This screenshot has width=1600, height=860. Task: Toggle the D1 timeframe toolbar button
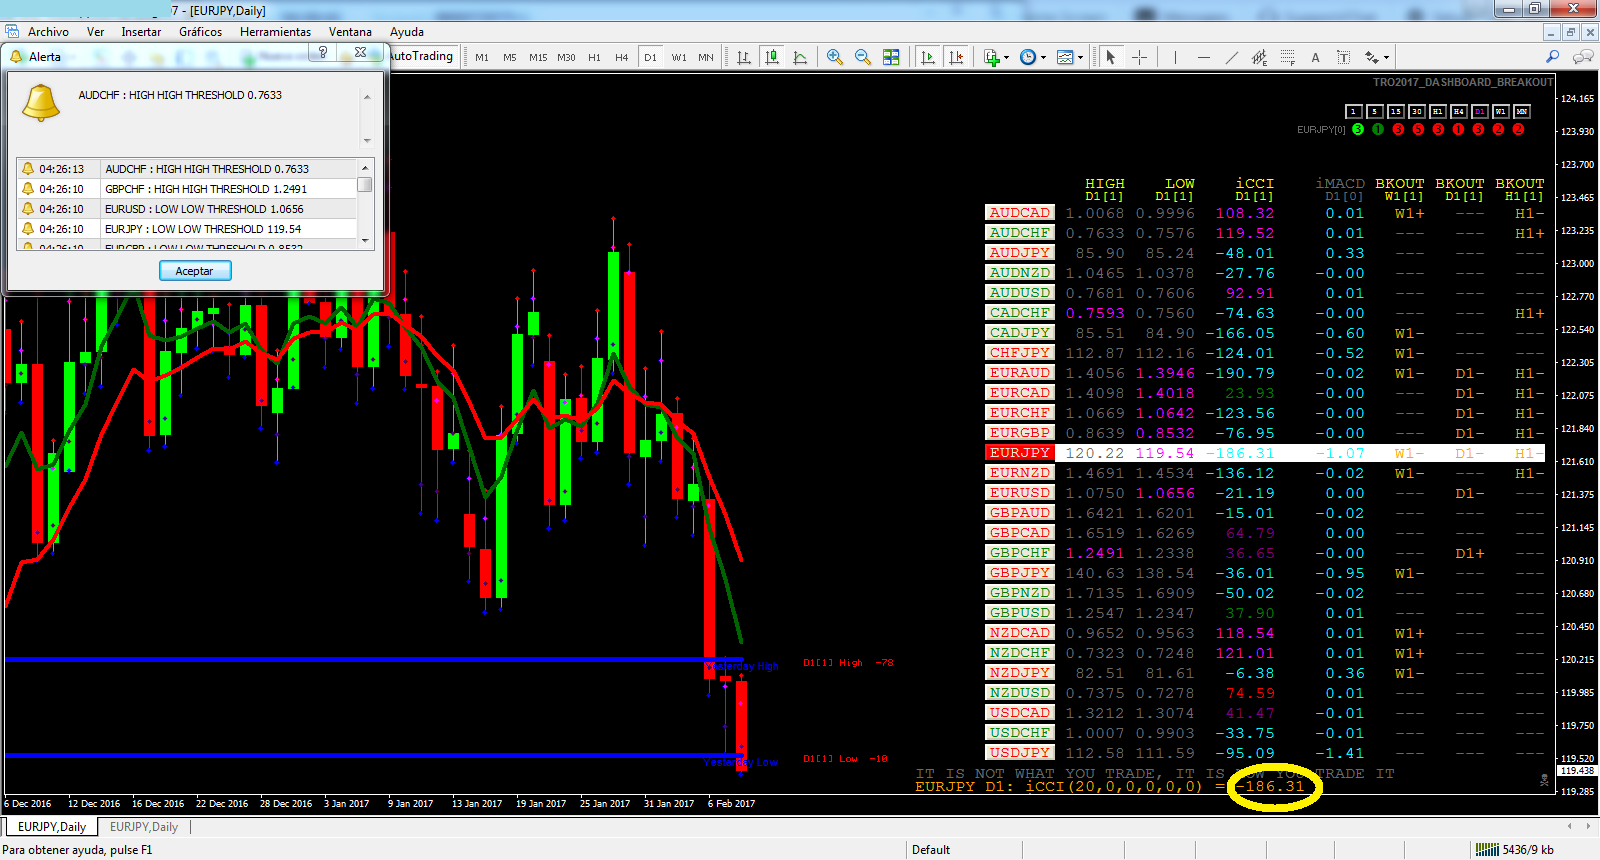tap(650, 57)
